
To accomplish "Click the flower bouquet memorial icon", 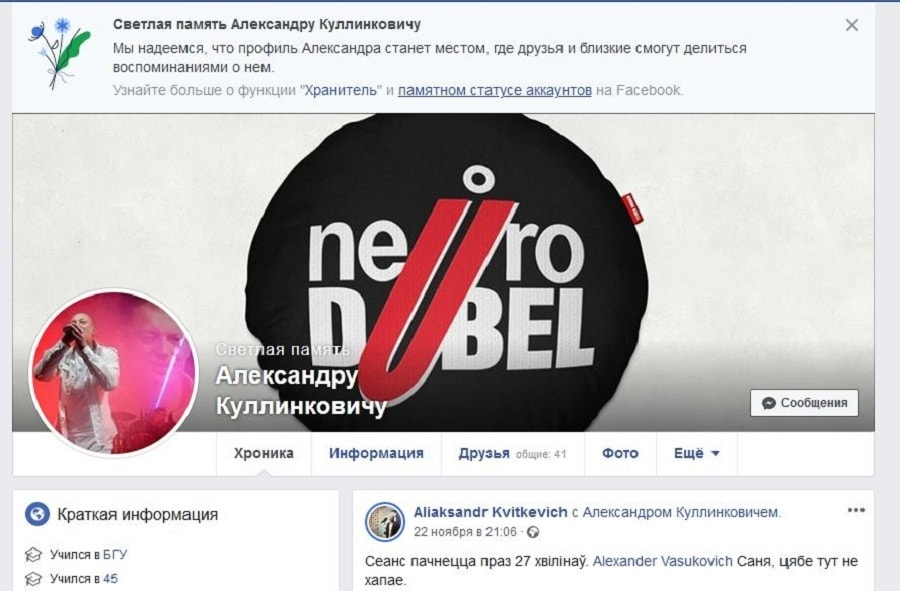I will coord(59,53).
